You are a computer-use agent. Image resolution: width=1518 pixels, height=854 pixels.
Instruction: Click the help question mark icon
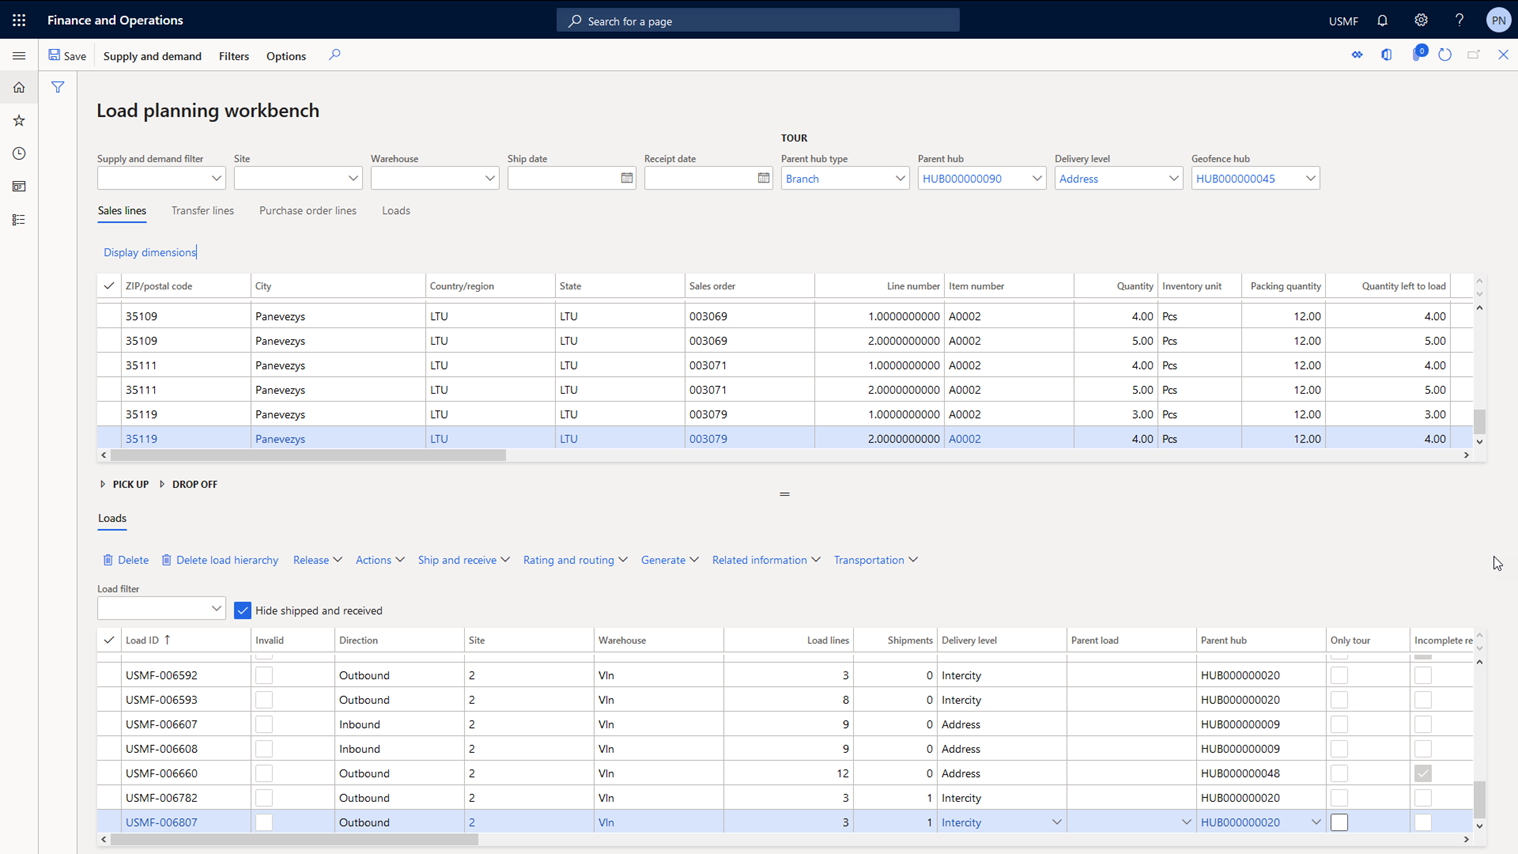pos(1459,20)
